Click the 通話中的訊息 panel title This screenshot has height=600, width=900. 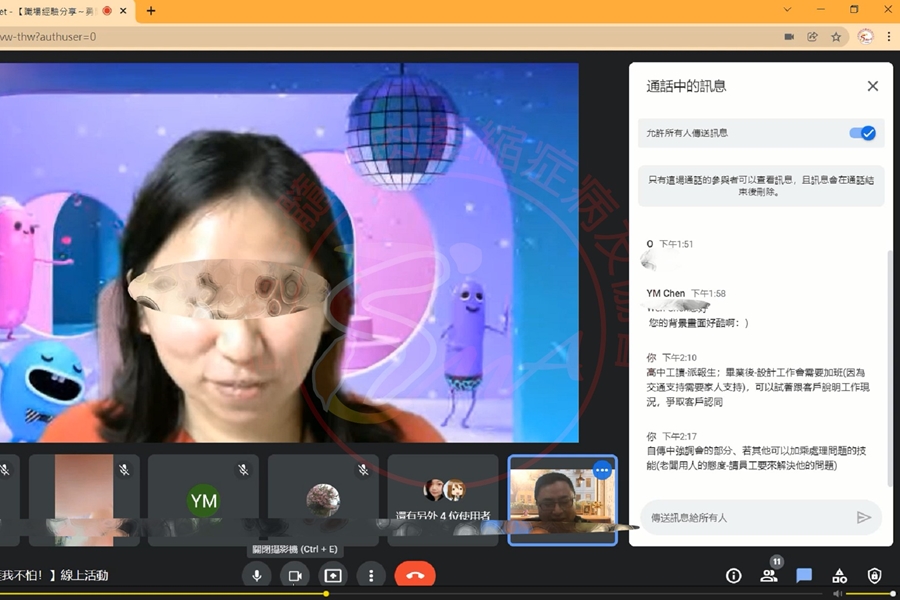click(686, 86)
